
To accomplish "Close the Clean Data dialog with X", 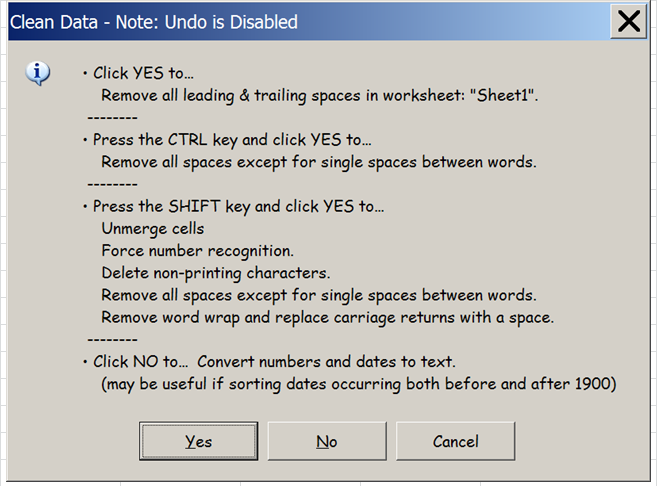I will click(629, 21).
